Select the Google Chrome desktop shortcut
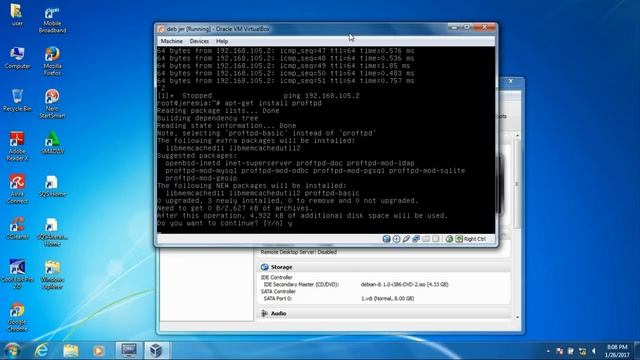The width and height of the screenshot is (640, 360). pos(17,317)
